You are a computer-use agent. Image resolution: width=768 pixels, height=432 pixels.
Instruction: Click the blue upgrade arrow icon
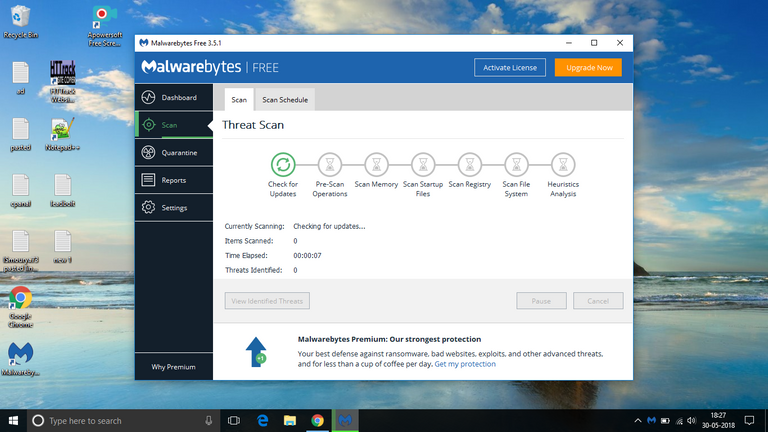pos(256,352)
